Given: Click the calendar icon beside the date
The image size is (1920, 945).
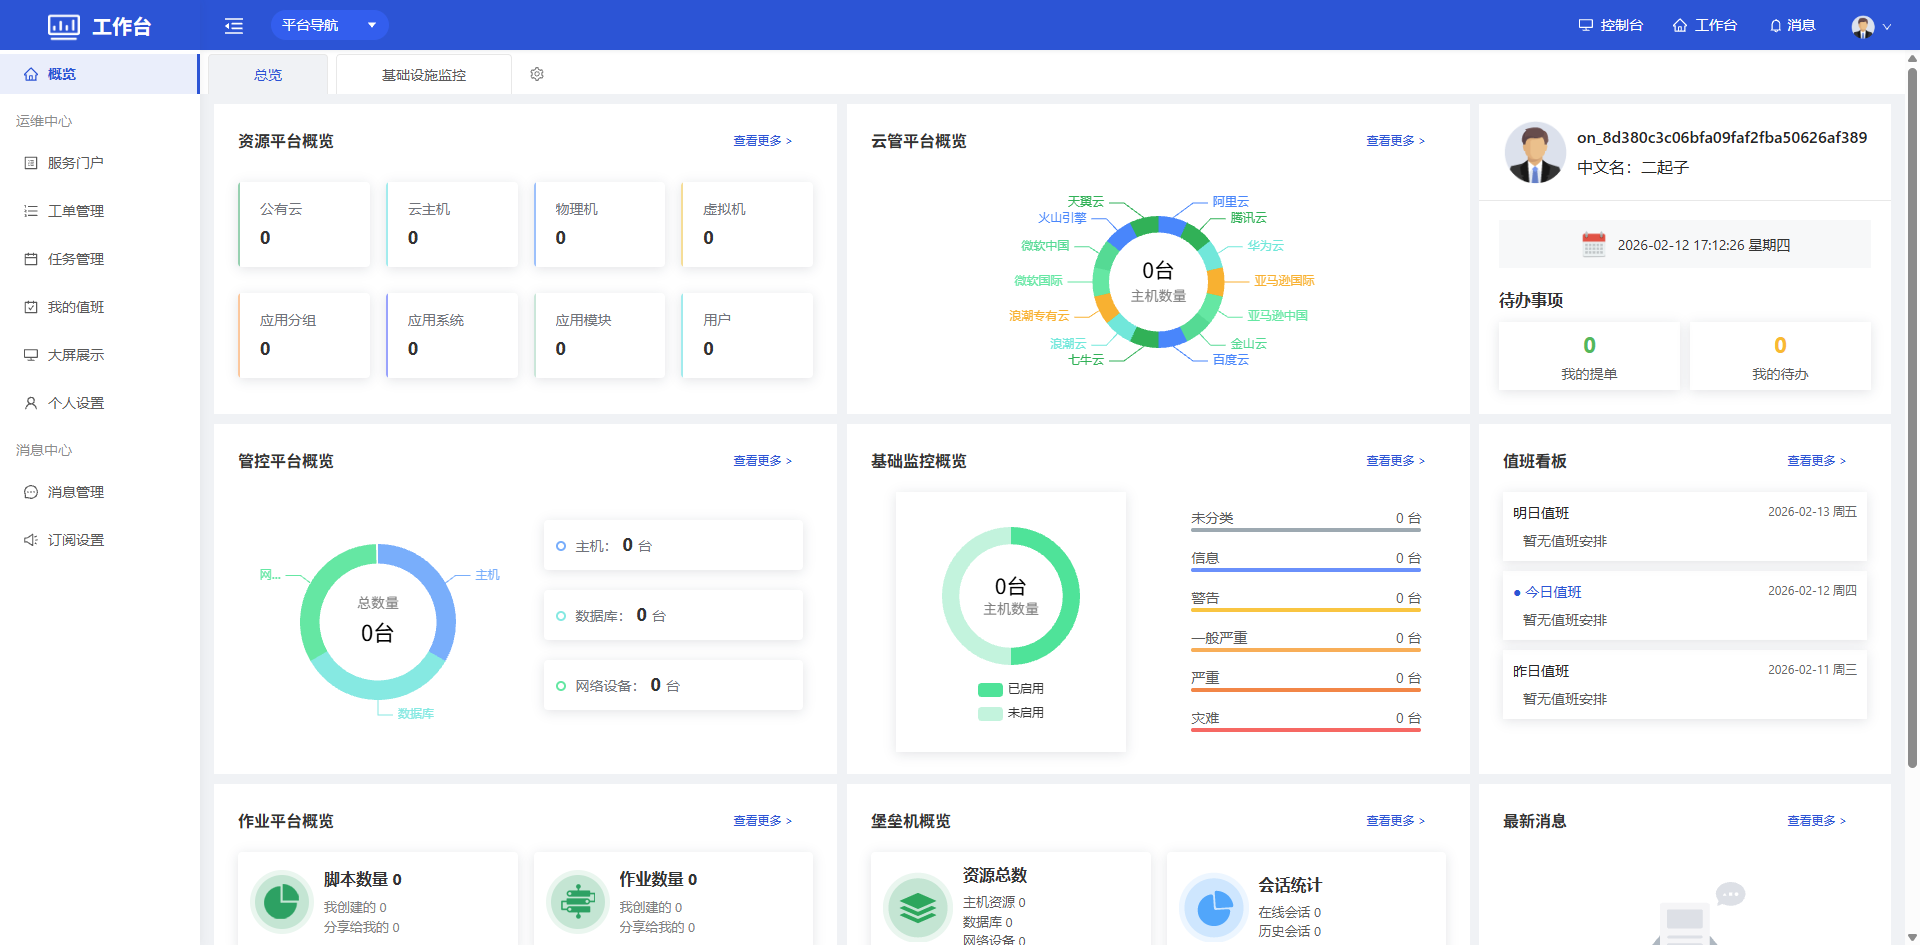Looking at the screenshot, I should 1594,245.
